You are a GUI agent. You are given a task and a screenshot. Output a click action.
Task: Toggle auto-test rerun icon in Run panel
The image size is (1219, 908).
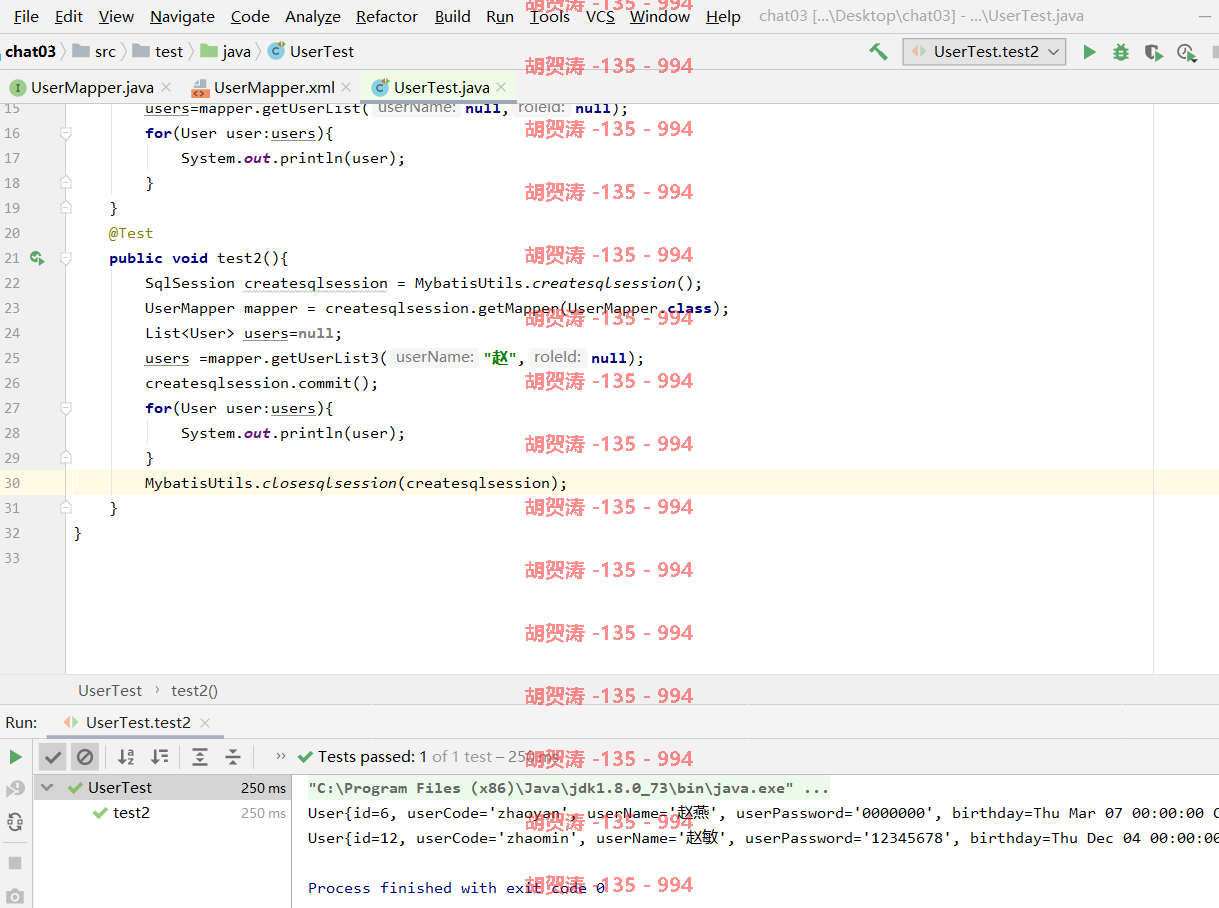tap(15, 822)
